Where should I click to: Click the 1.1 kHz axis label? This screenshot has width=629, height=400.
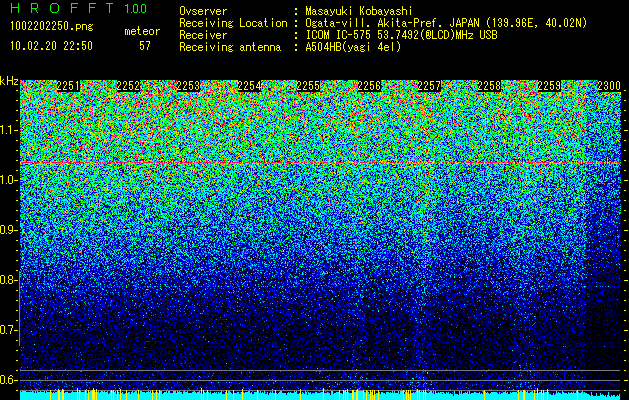point(9,130)
